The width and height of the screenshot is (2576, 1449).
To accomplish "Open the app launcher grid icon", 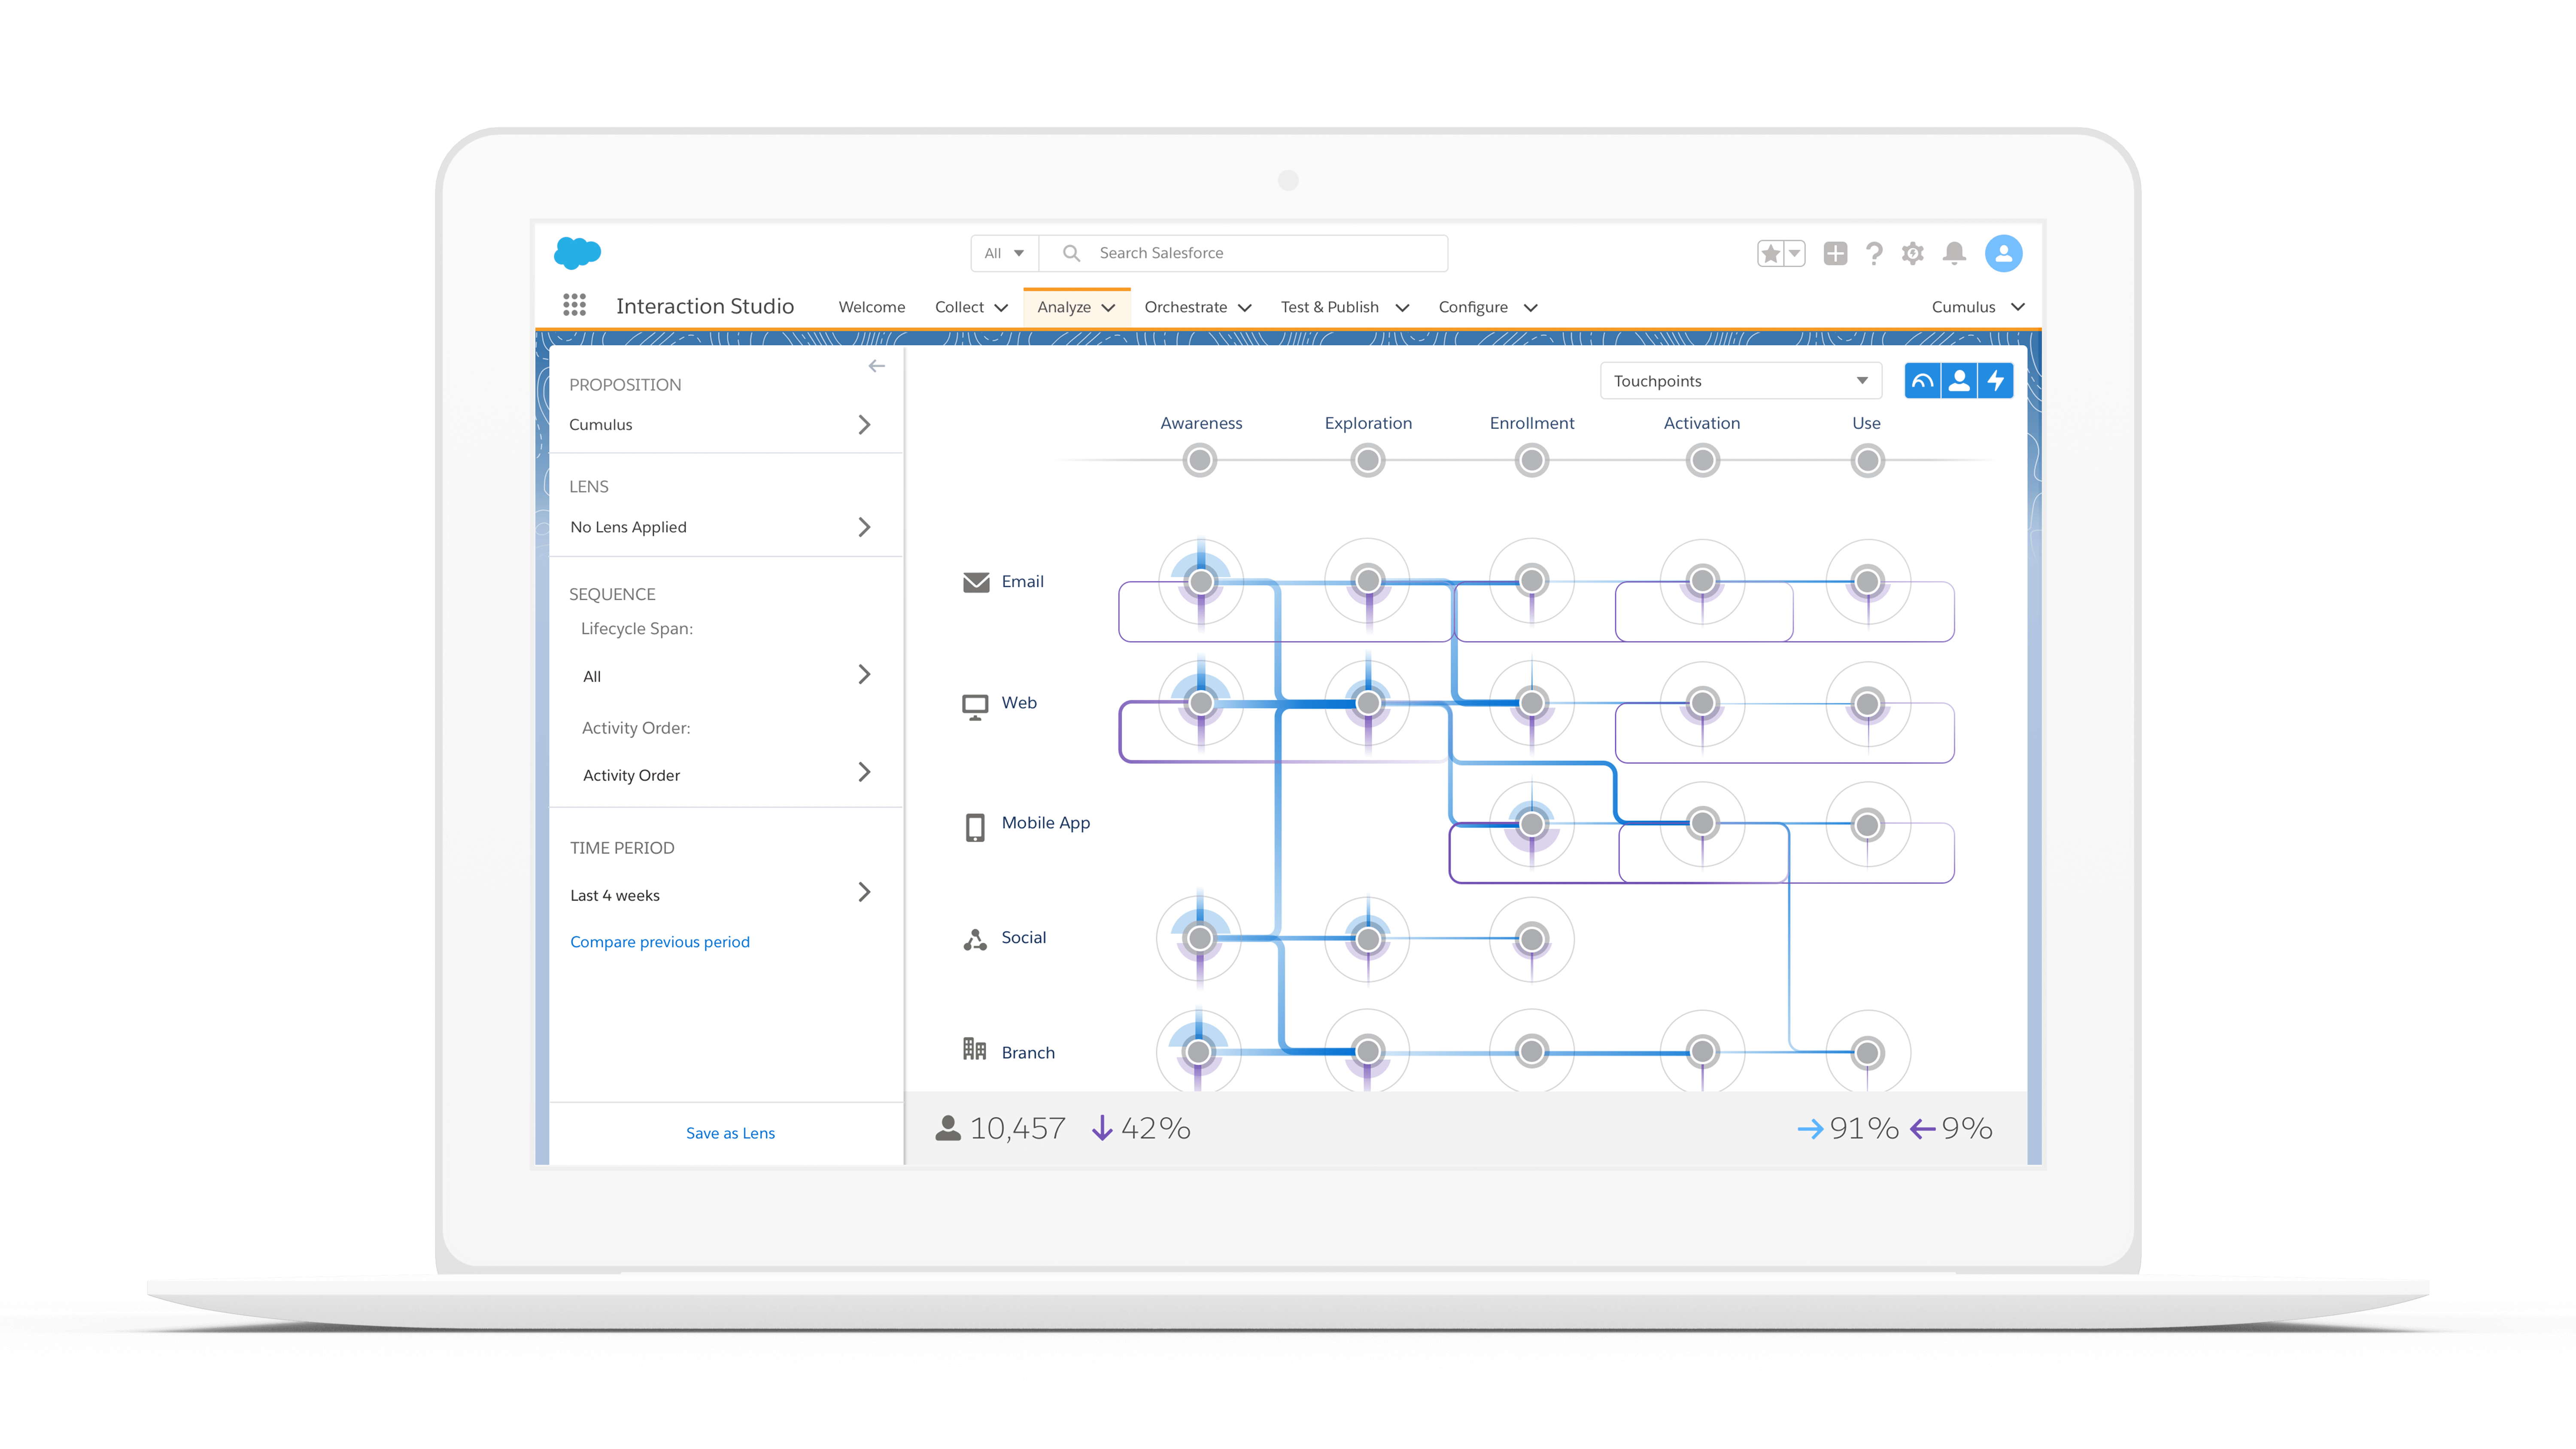I will 574,305.
